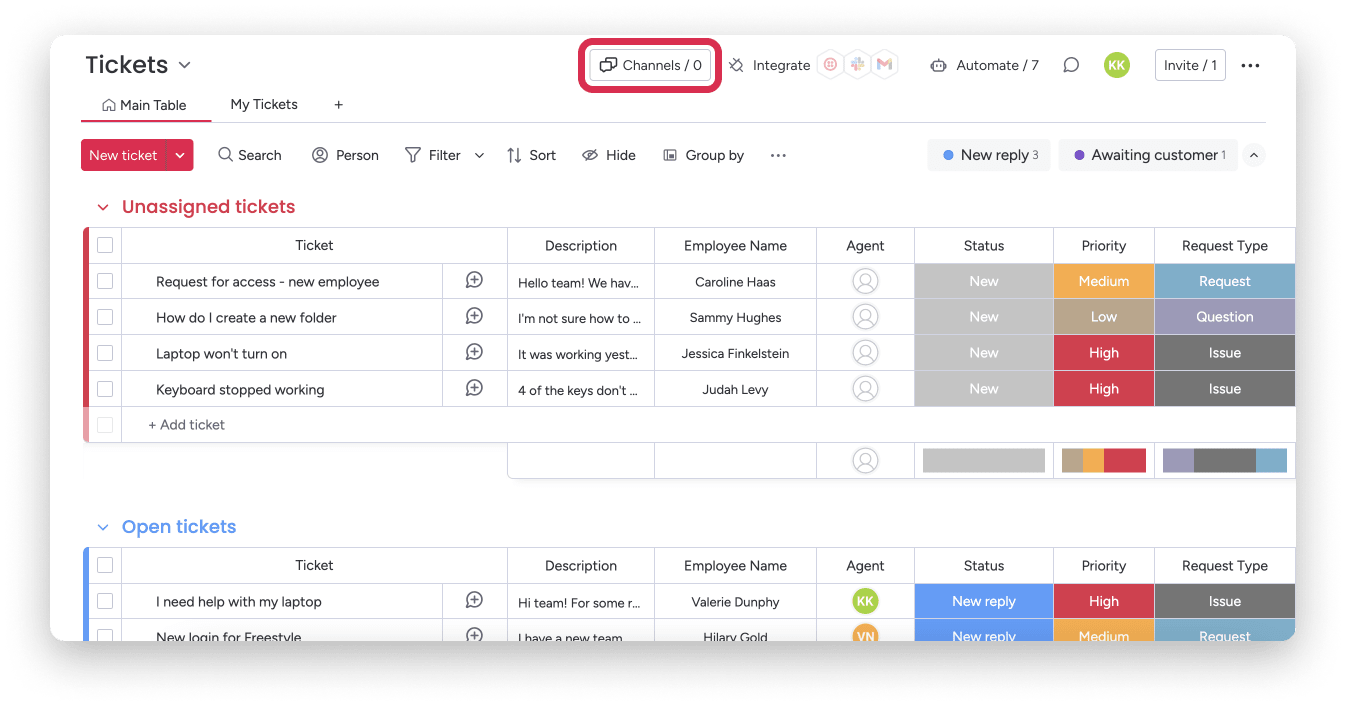This screenshot has width=1346, height=706.
Task: Click agent avatar for Caroline Haas ticket
Action: 865,281
